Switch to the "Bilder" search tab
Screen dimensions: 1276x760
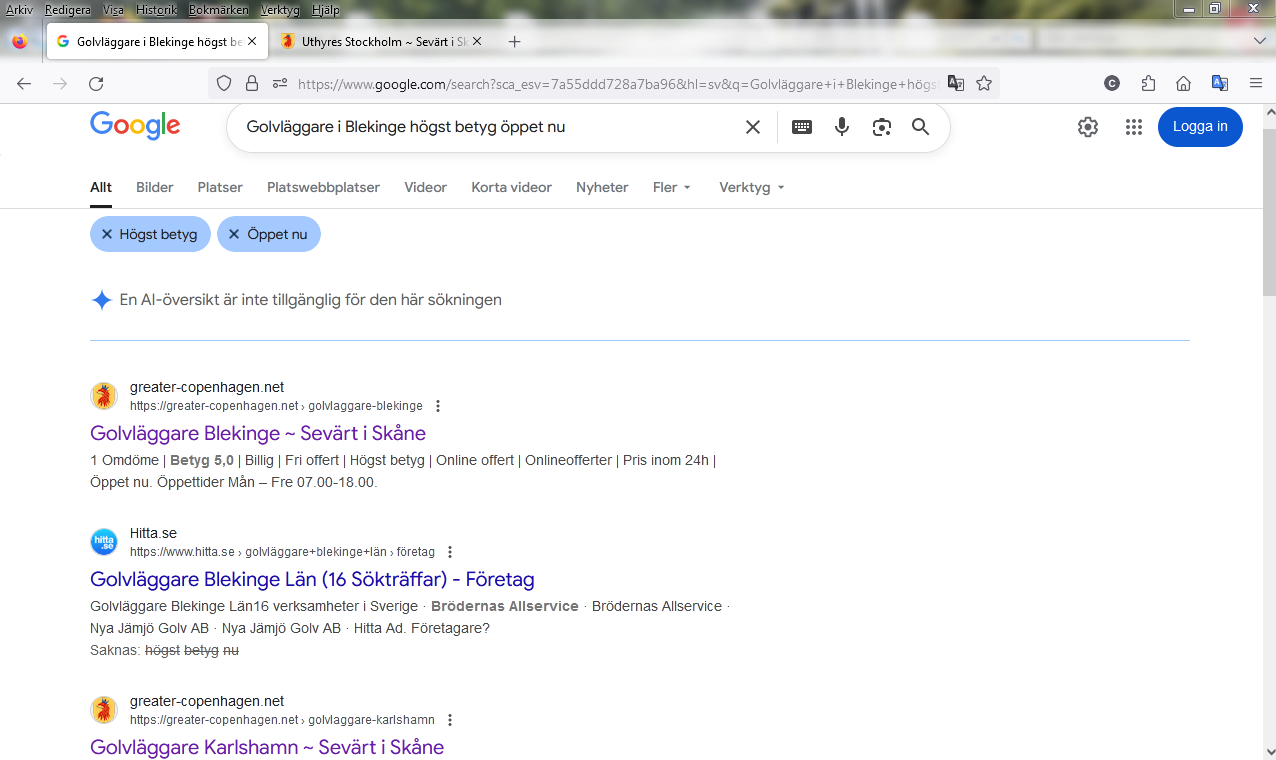(155, 187)
